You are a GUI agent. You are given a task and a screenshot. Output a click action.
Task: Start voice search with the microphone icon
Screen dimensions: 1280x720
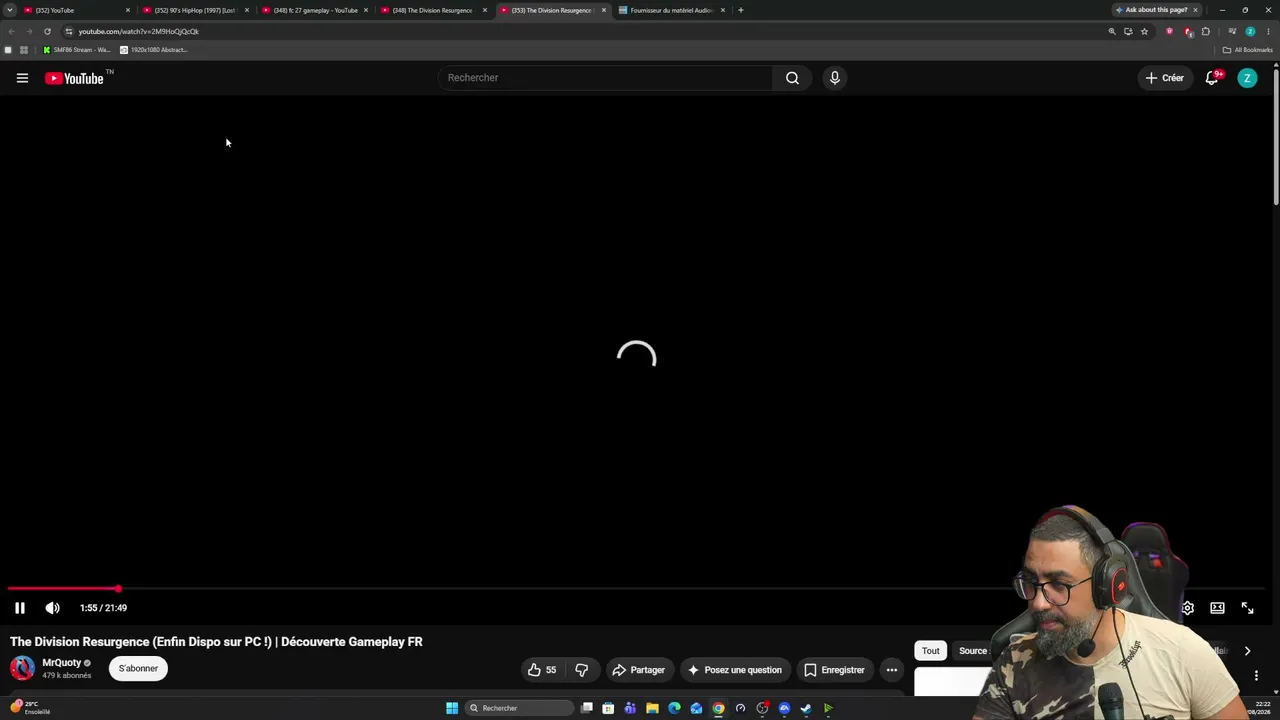(x=835, y=78)
